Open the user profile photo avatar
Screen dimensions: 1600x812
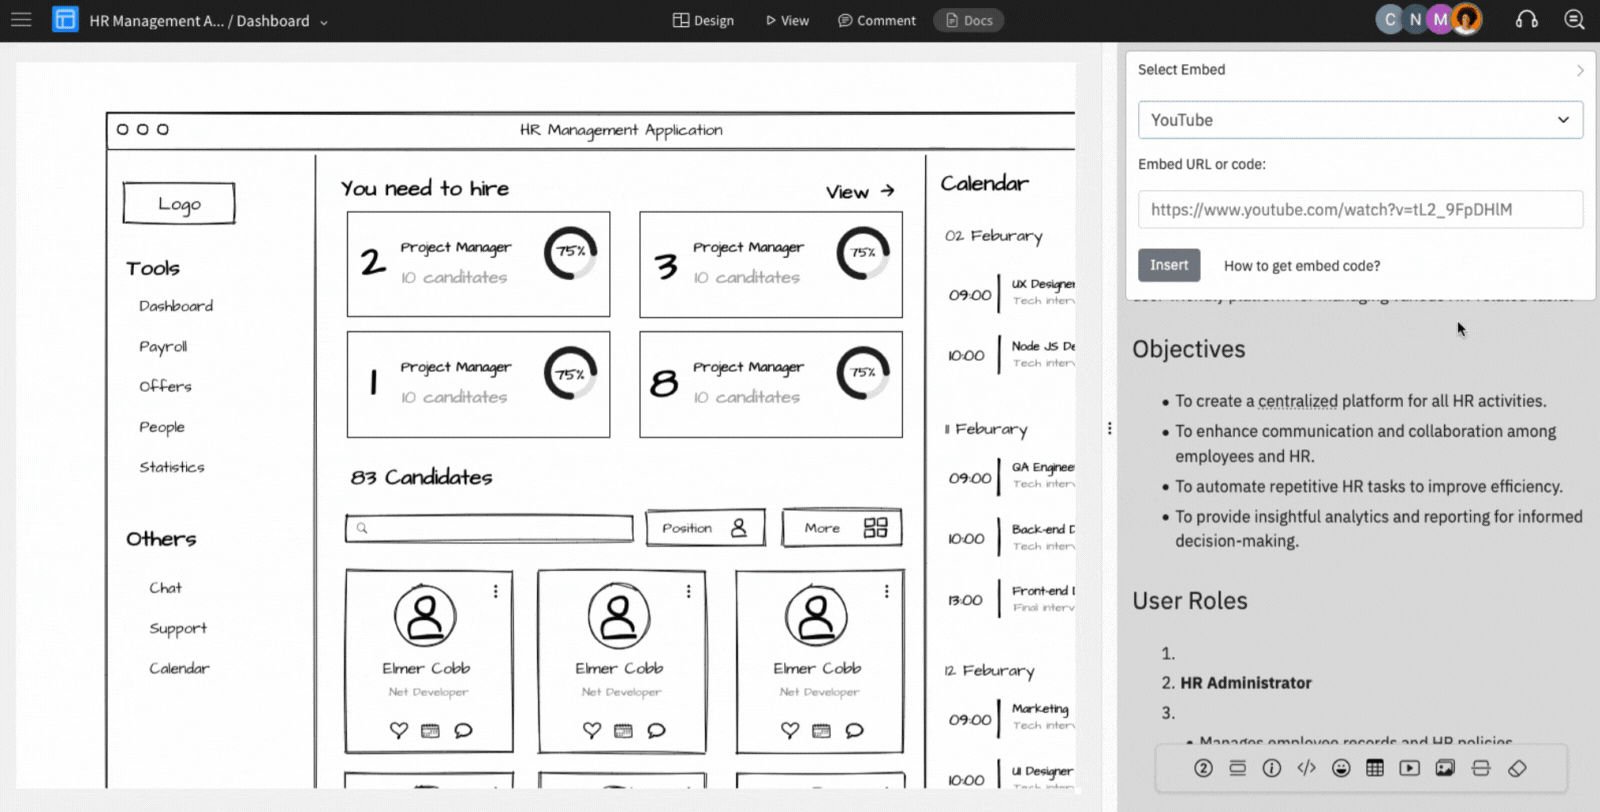click(1466, 20)
